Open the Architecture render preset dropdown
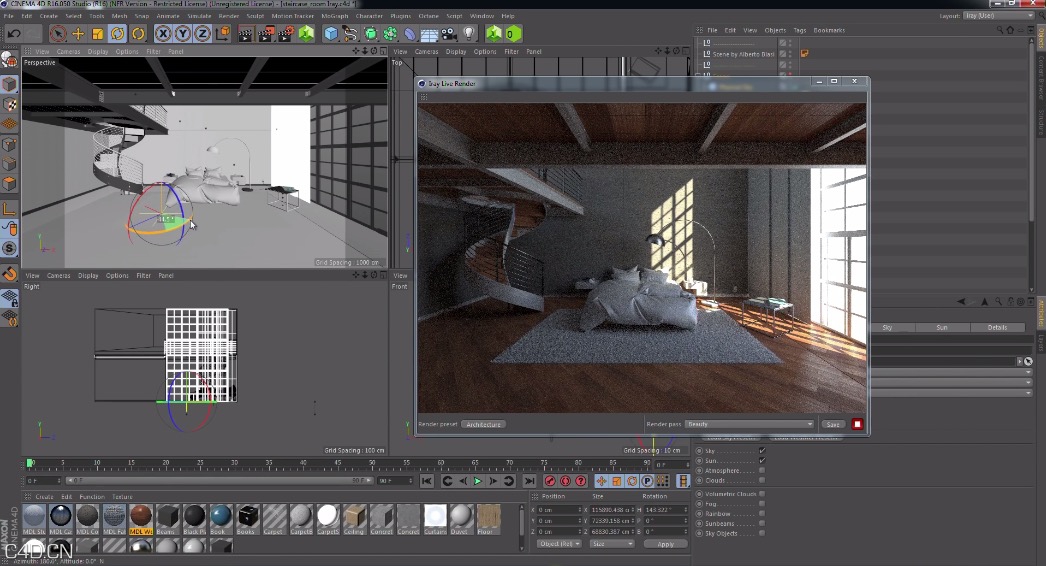This screenshot has height=566, width=1046. [x=484, y=424]
